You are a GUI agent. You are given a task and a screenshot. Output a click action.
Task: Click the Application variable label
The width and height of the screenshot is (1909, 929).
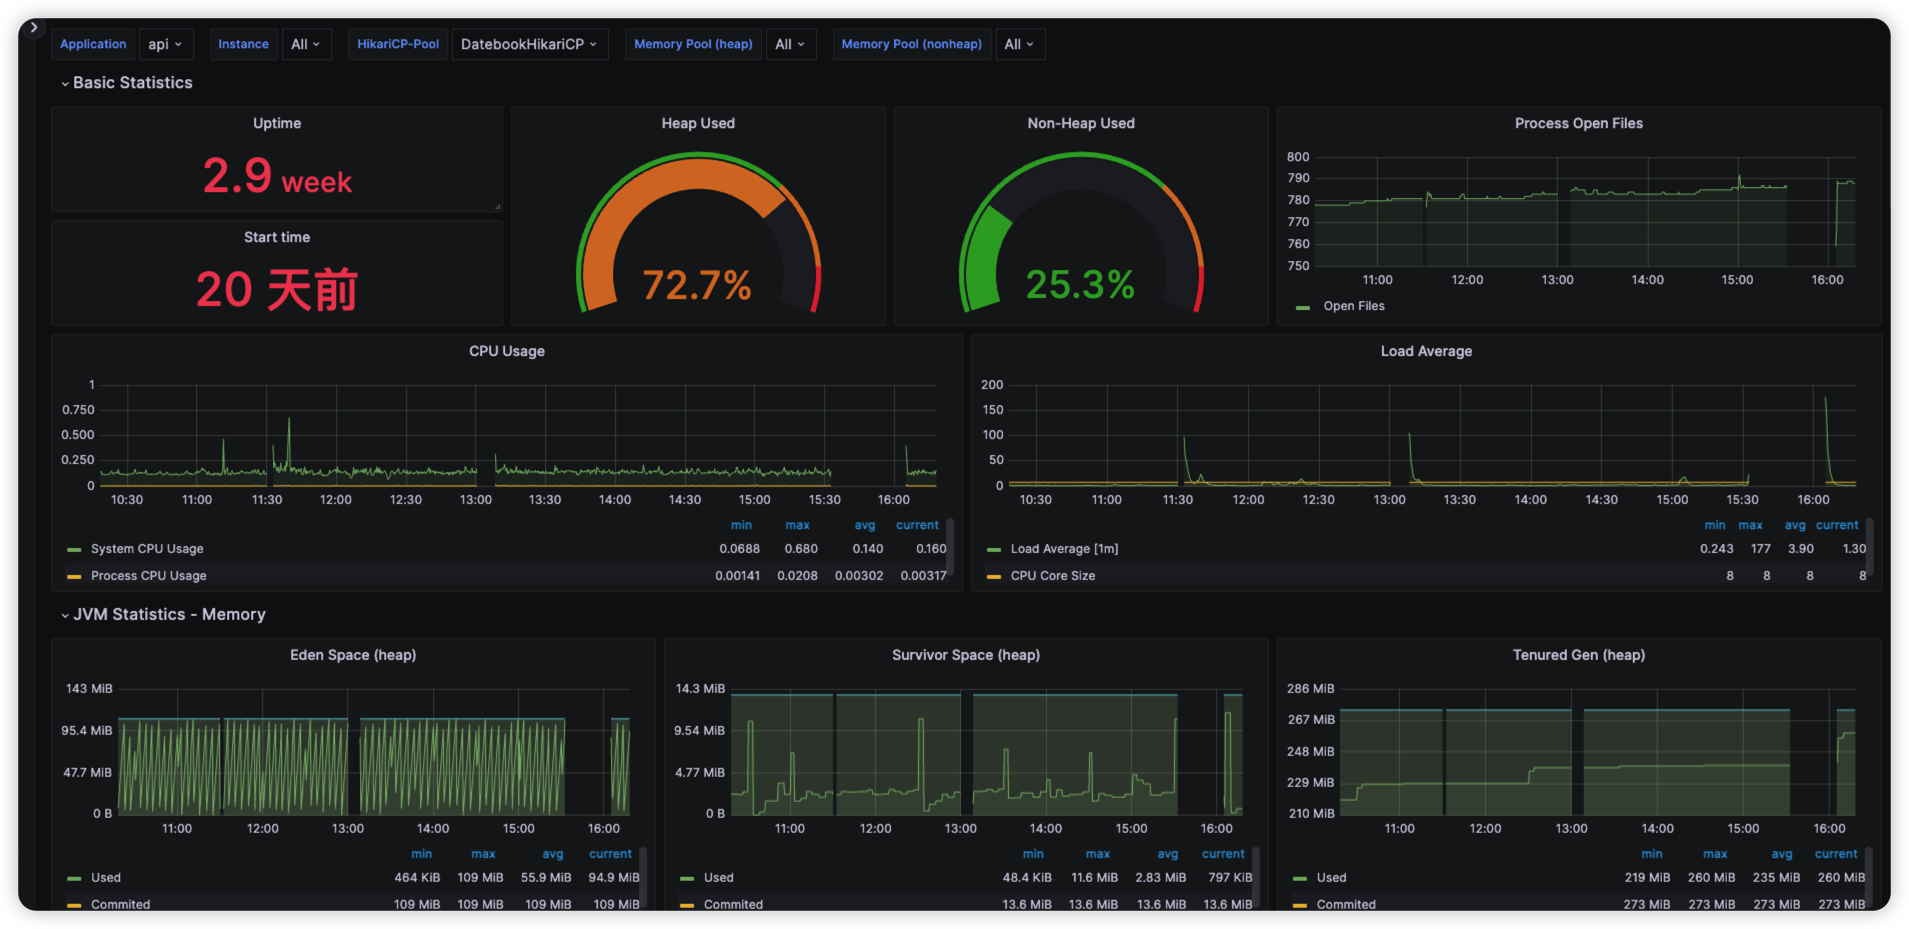coord(93,44)
